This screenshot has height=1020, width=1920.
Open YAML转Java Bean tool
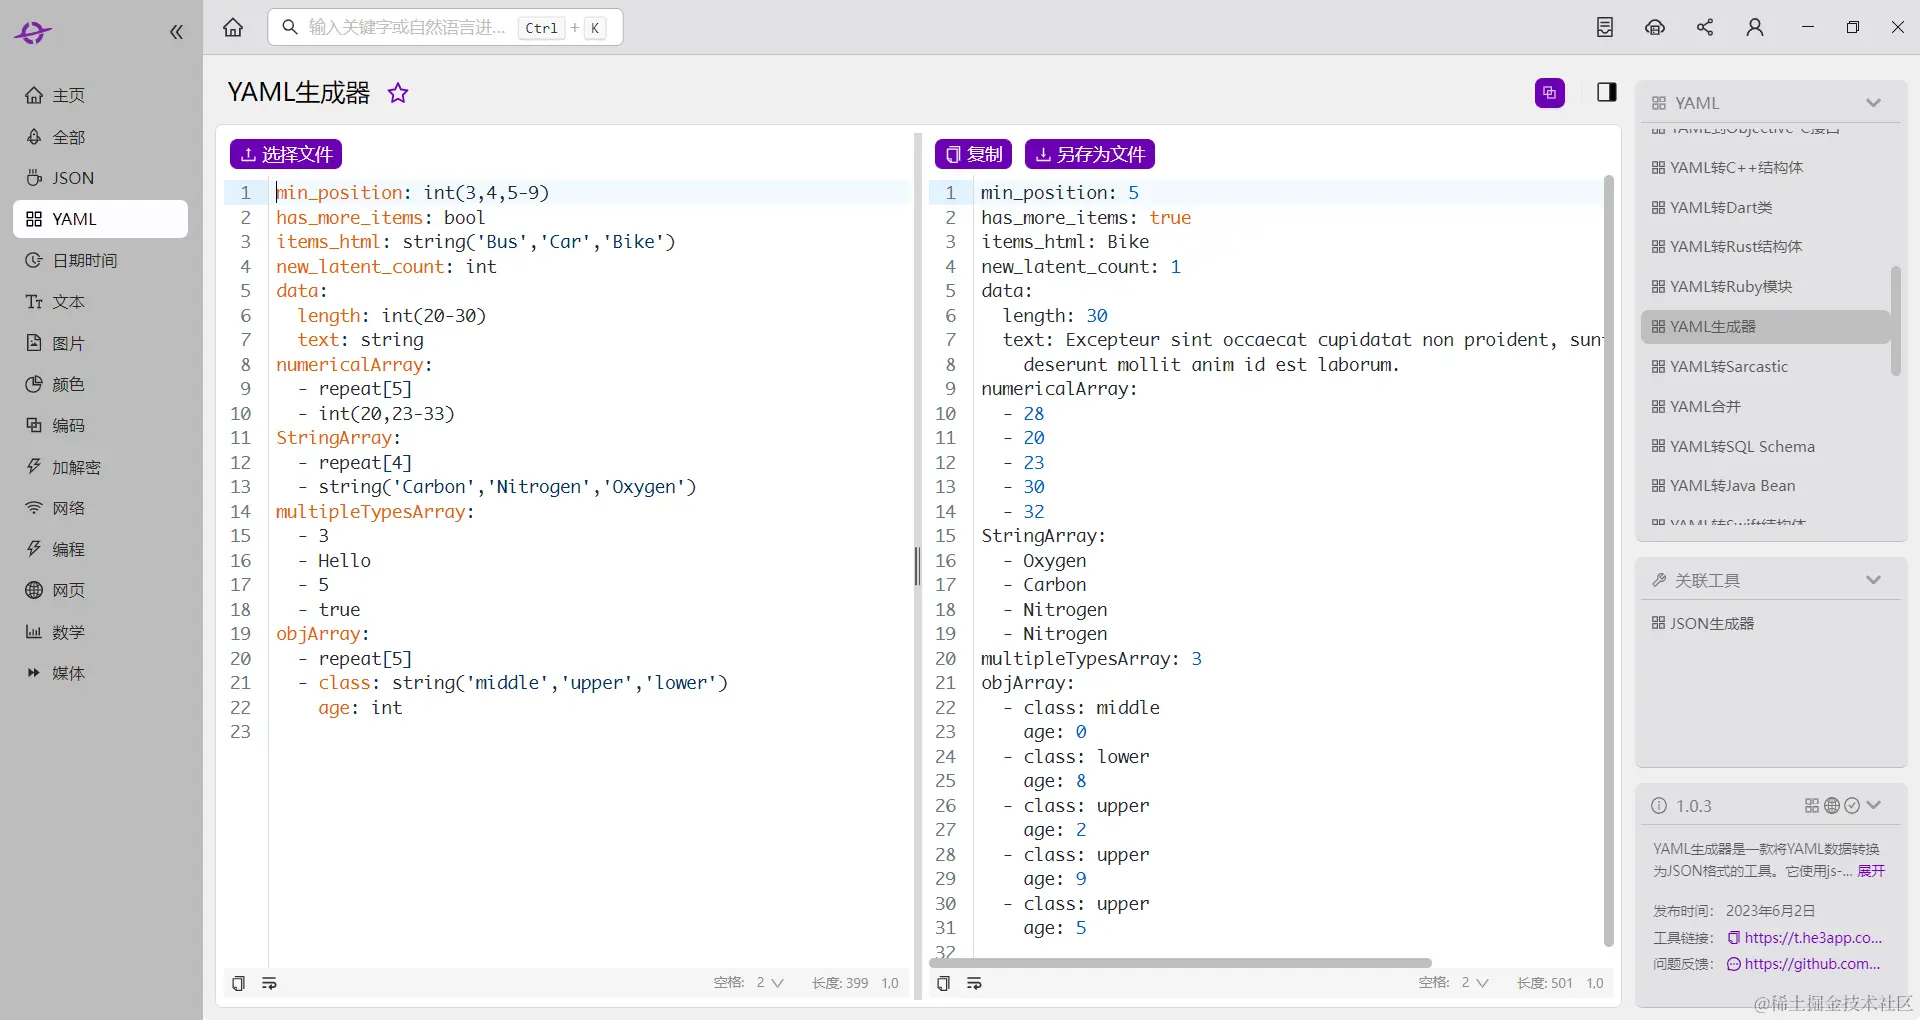click(x=1766, y=486)
